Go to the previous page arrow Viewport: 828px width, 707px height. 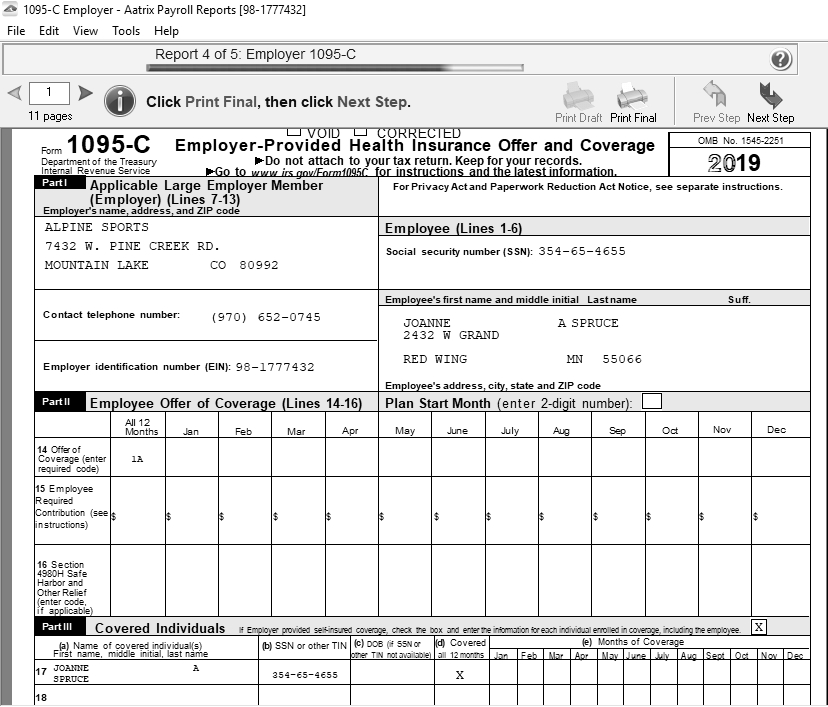pyautogui.click(x=14, y=94)
